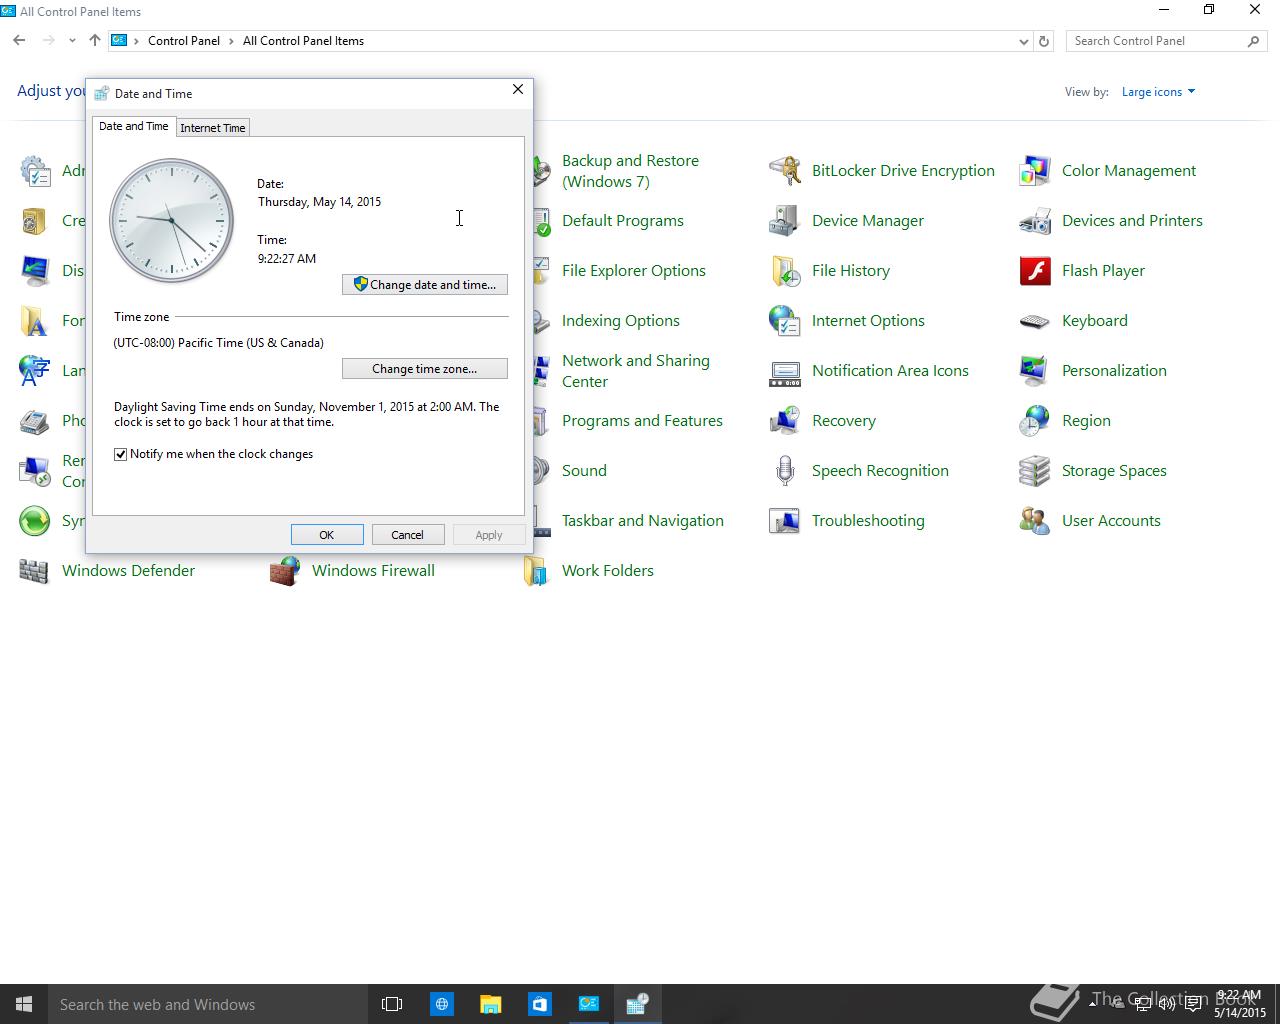Click Change date and time button
1280x1024 pixels.
pyautogui.click(x=425, y=285)
